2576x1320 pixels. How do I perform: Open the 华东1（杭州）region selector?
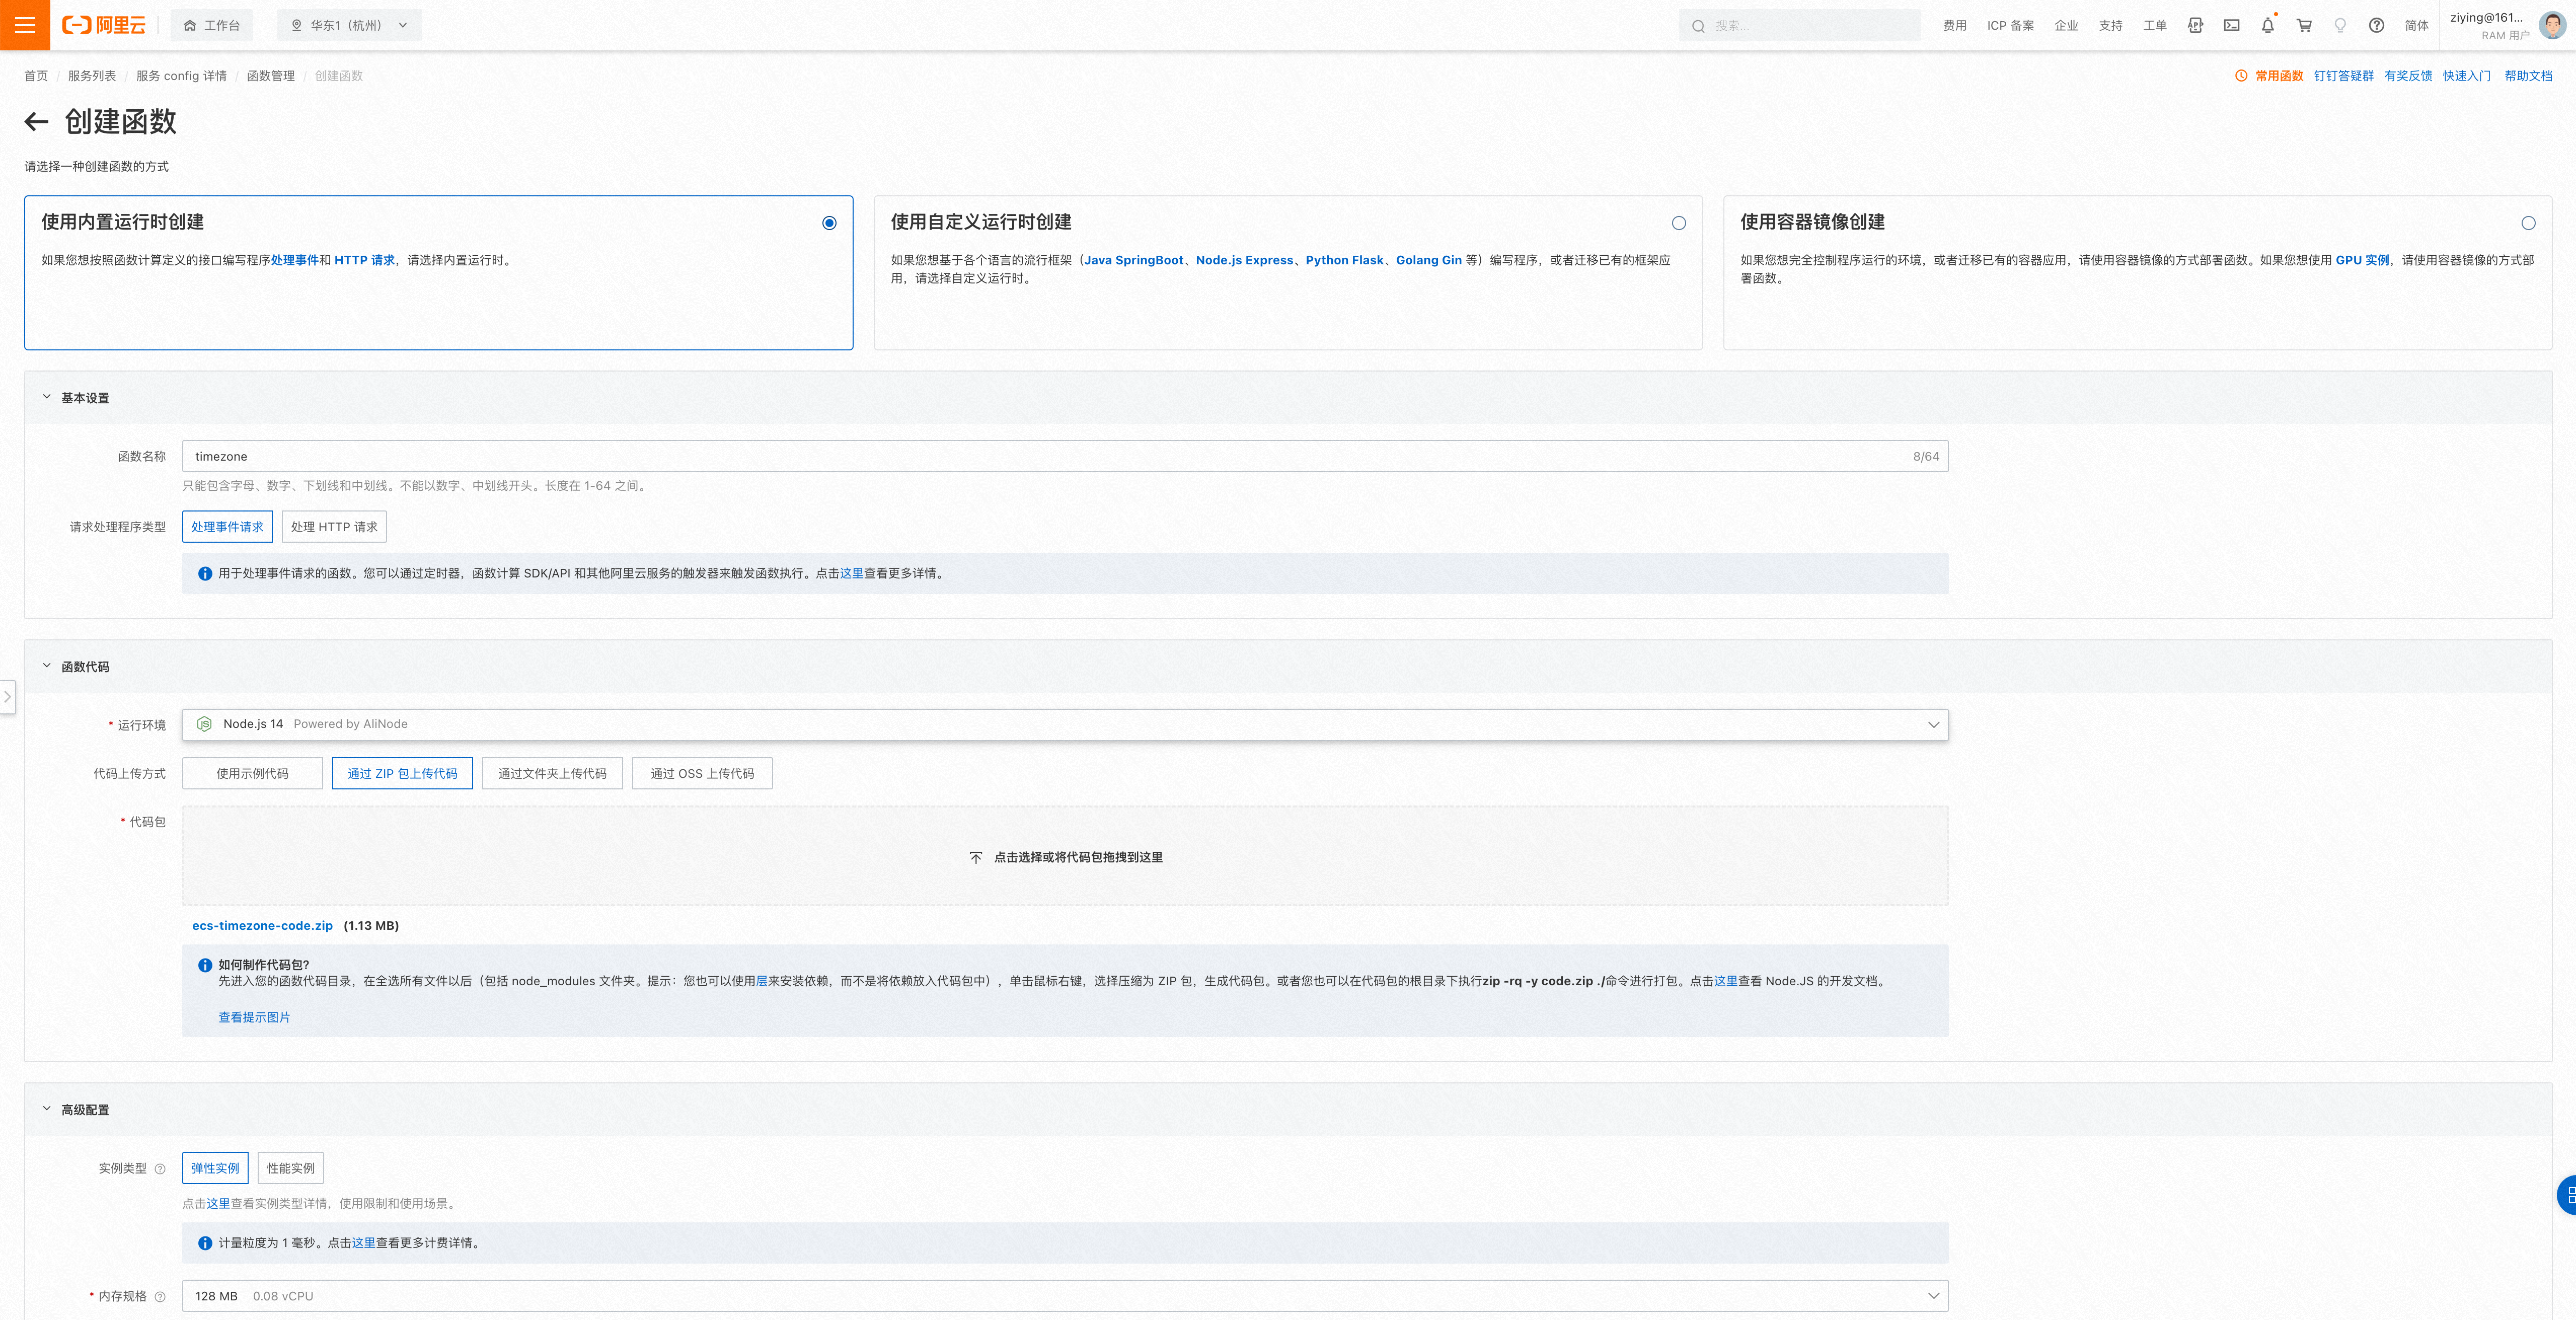(x=349, y=26)
